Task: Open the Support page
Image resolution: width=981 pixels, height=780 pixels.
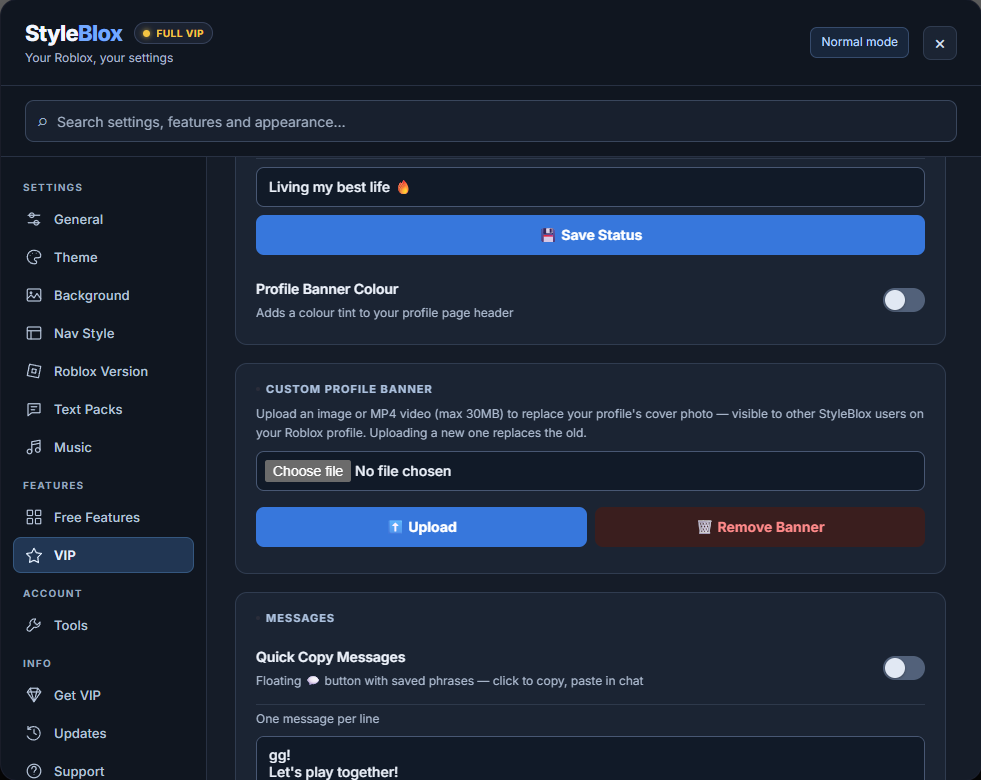Action: pyautogui.click(x=103, y=771)
